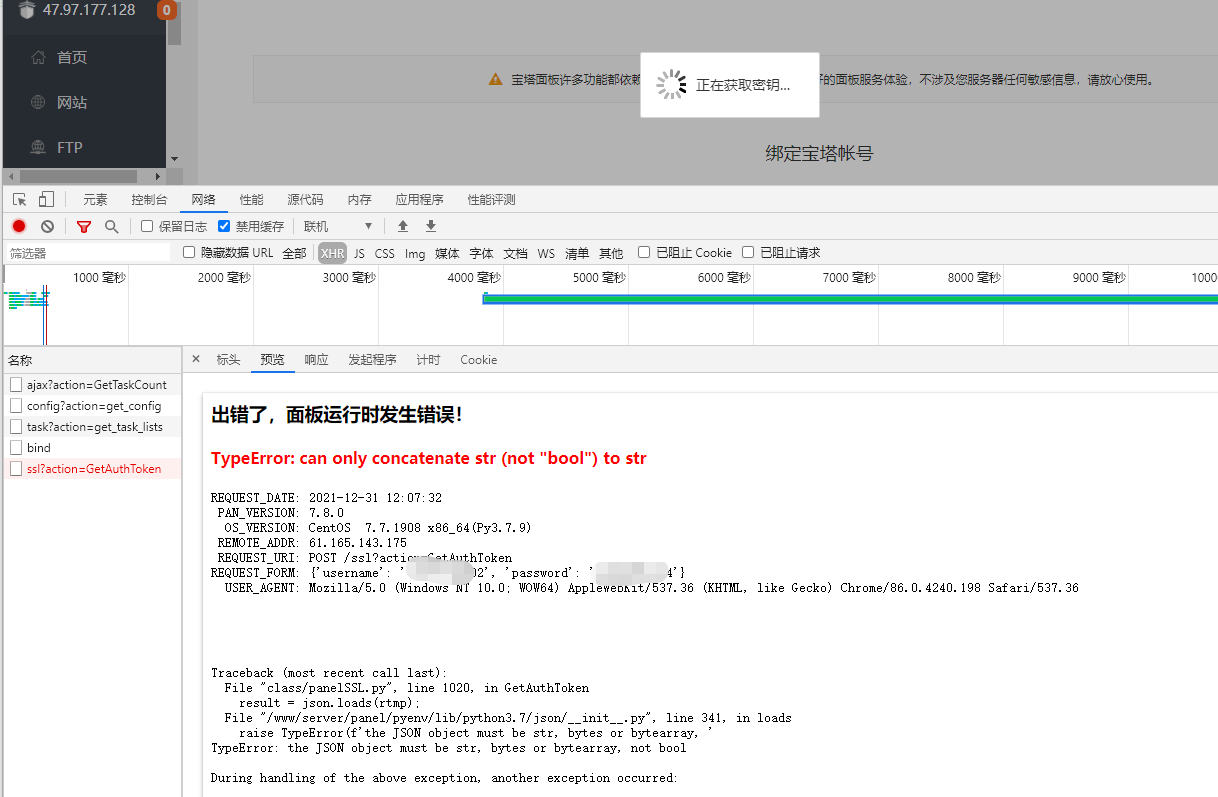Tick checkbox beside the bind request

tap(16, 448)
